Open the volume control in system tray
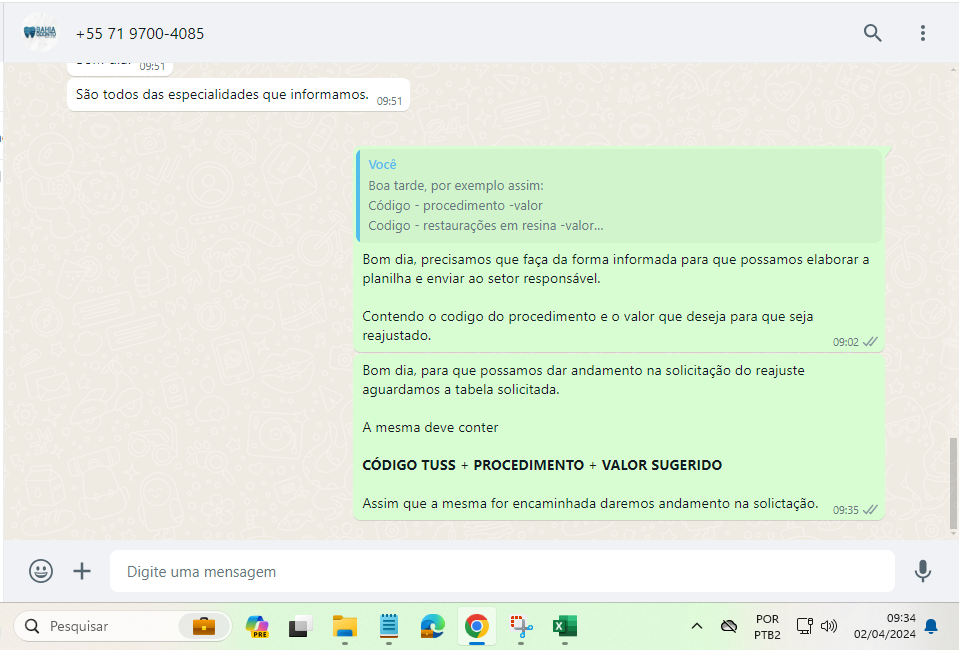The height and width of the screenshot is (650, 959). [829, 627]
